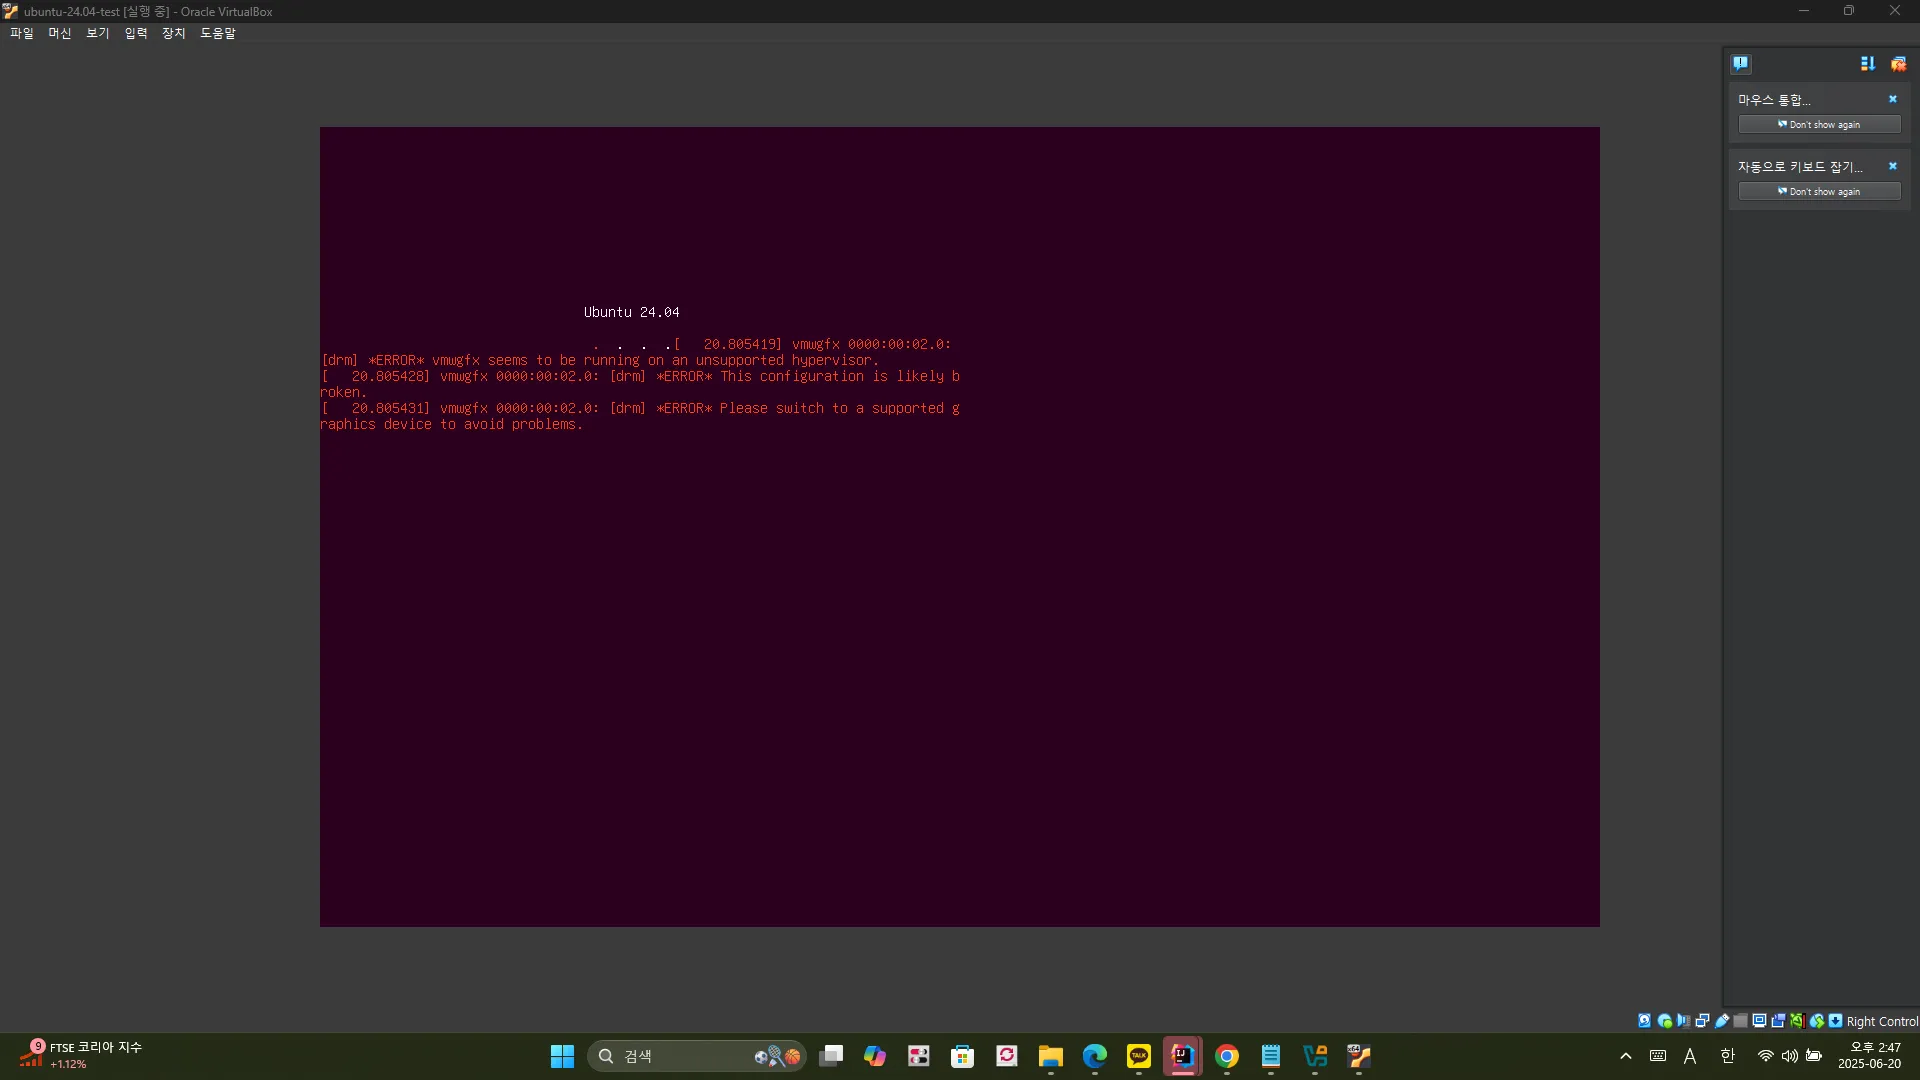The image size is (1920, 1080).
Task: Click the hard disk activity status icon
Action: pos(1644,1021)
